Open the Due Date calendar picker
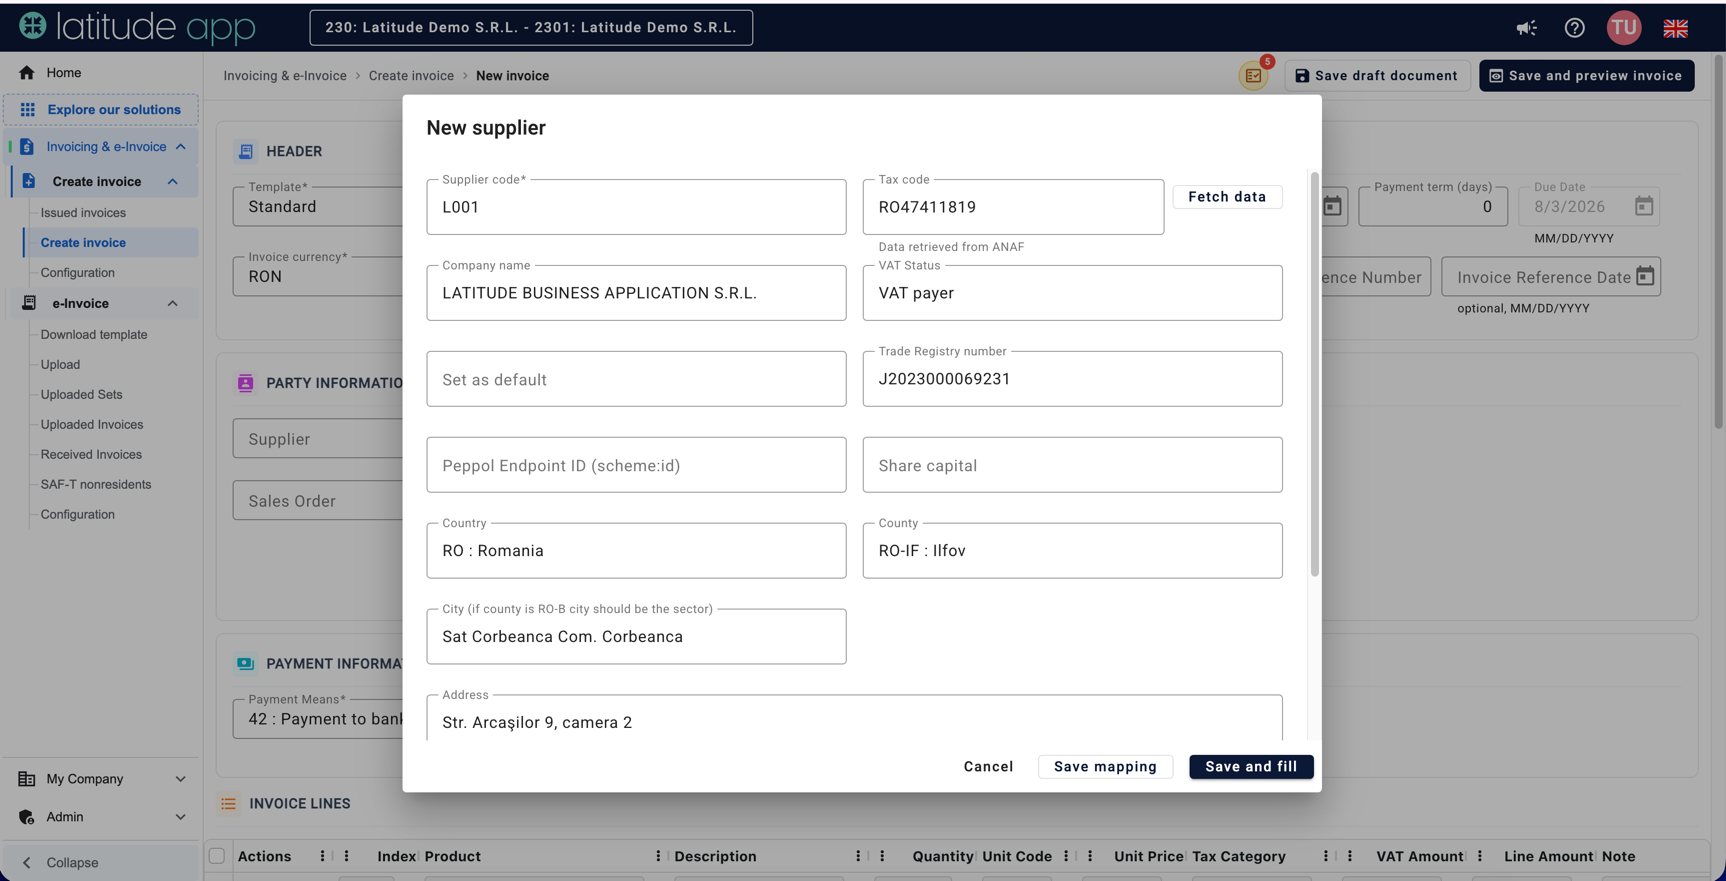The width and height of the screenshot is (1726, 881). click(x=1644, y=206)
